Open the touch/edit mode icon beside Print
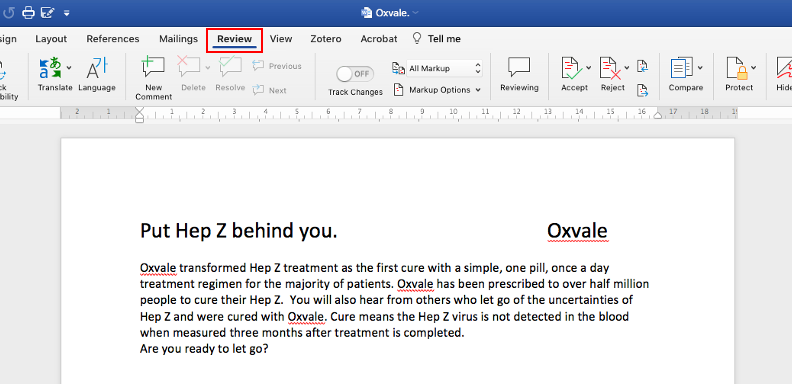Viewport: 792px width, 389px height. click(x=47, y=13)
